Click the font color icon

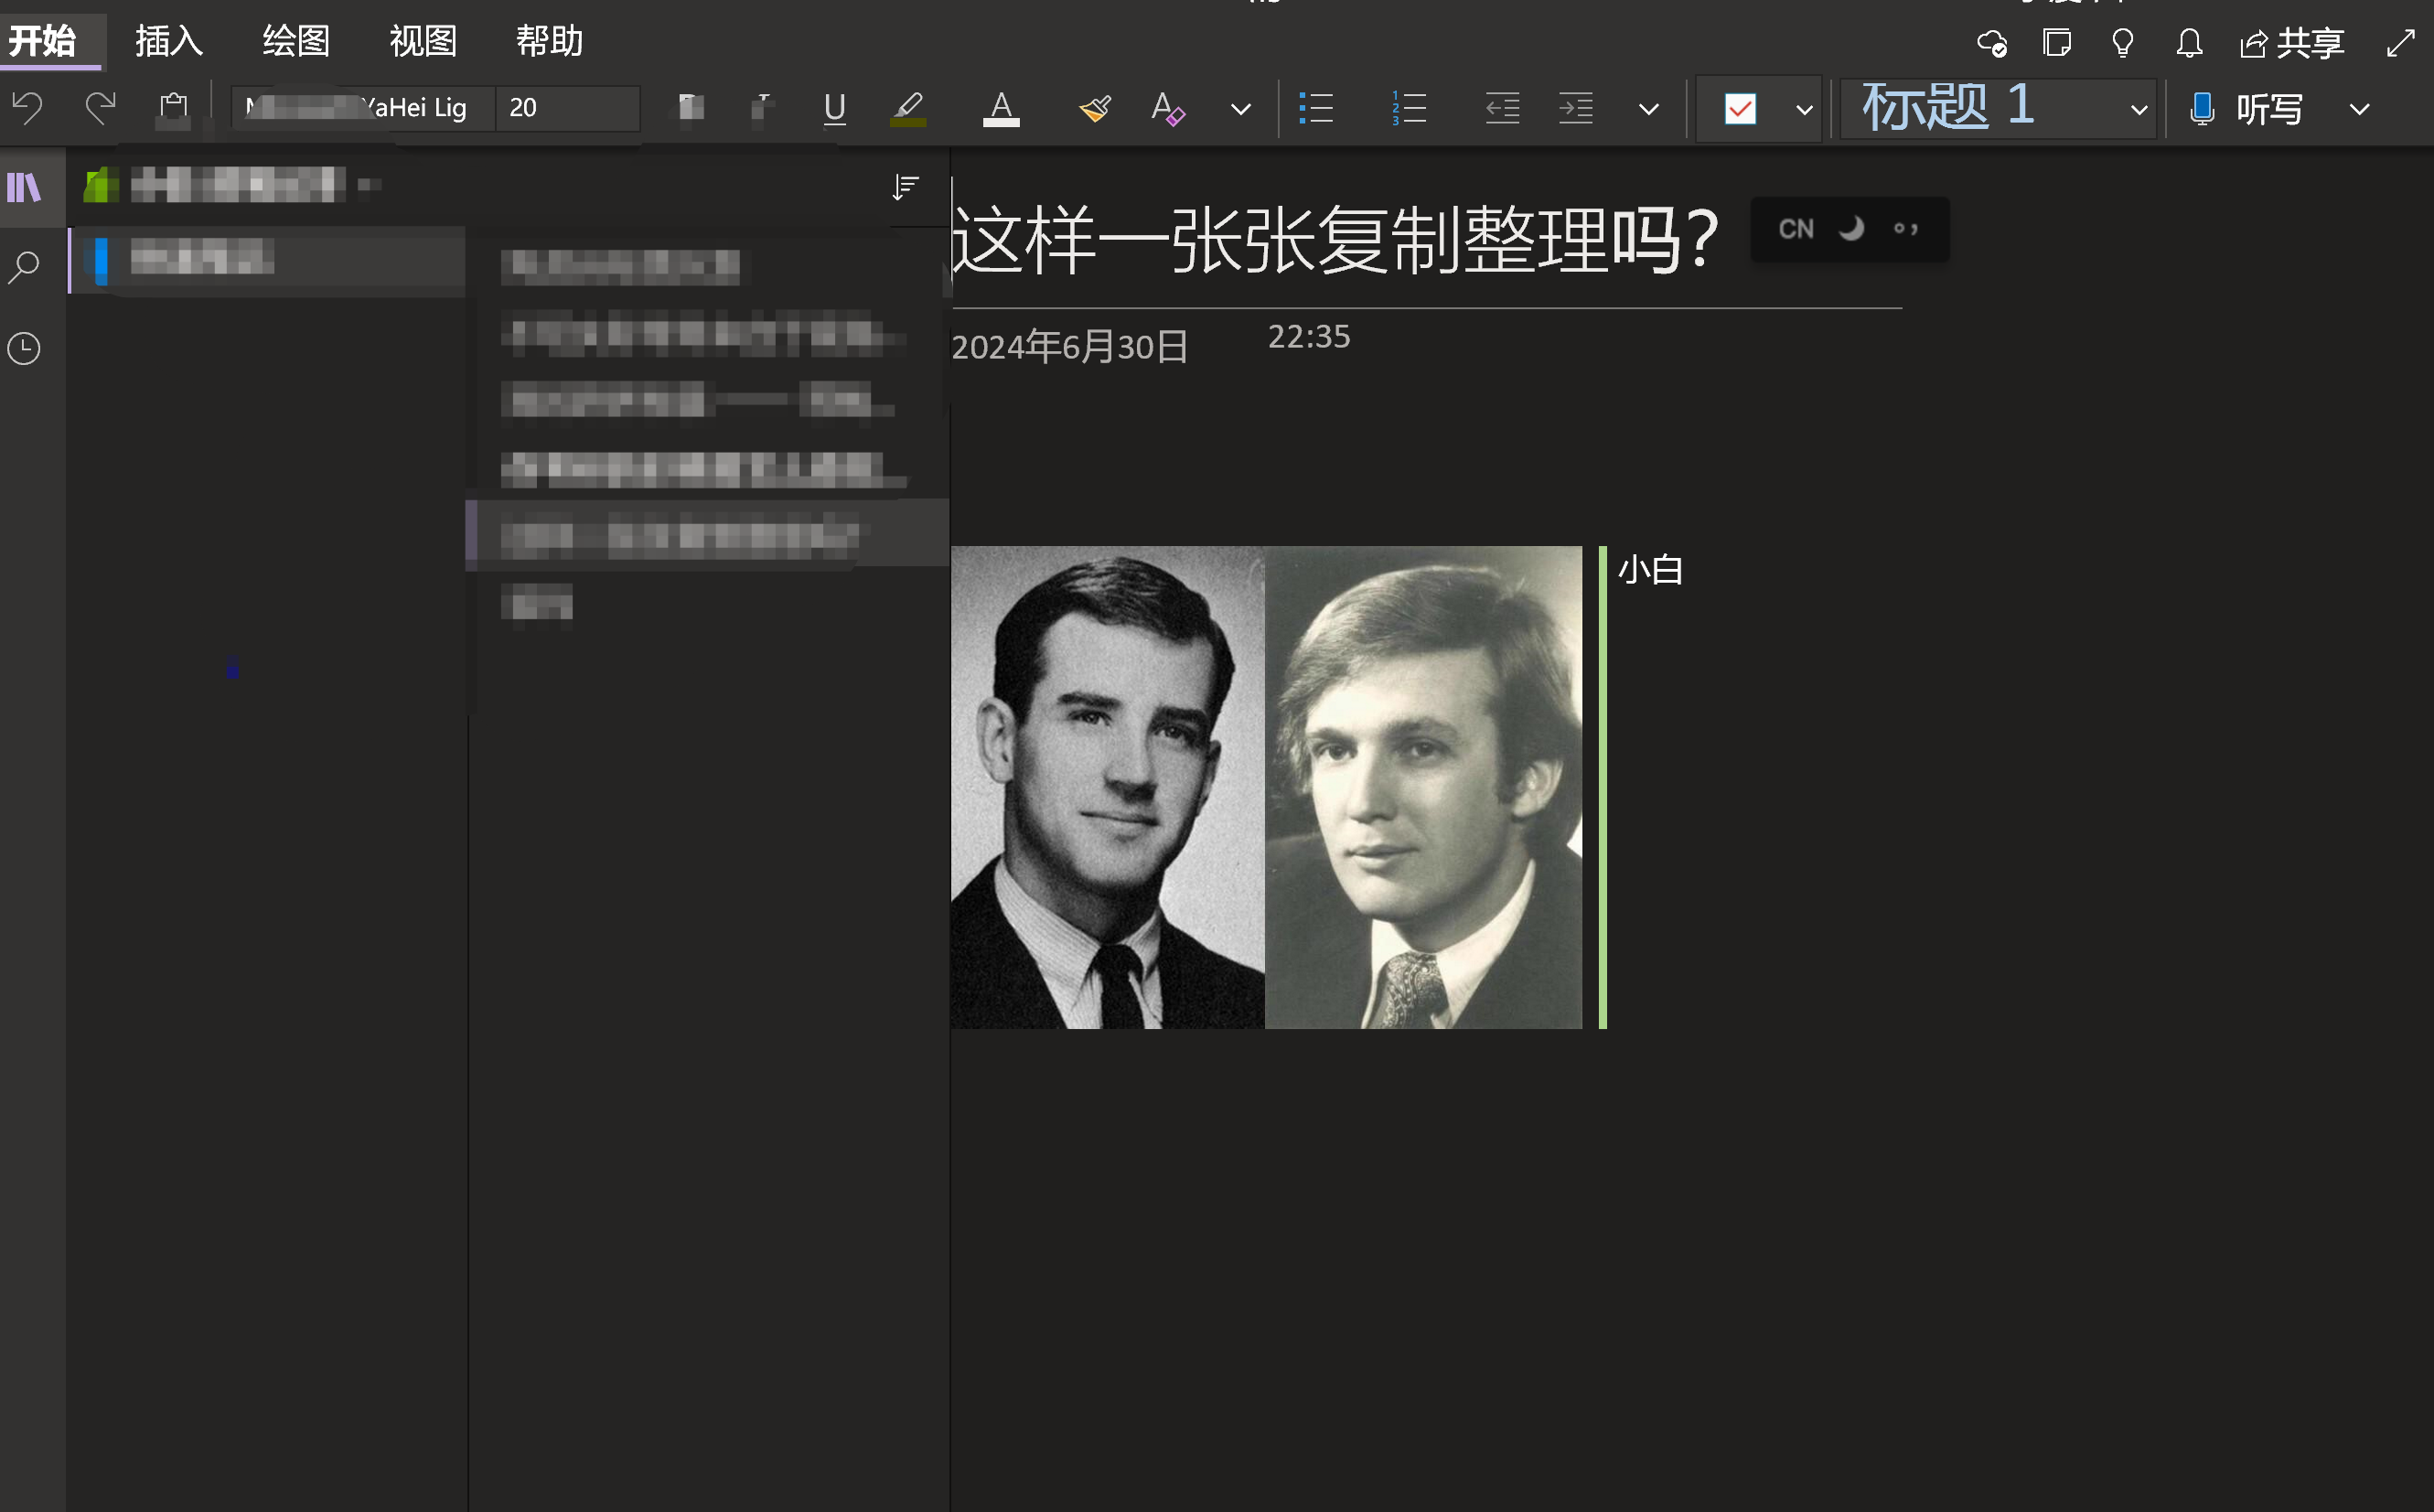click(1000, 108)
